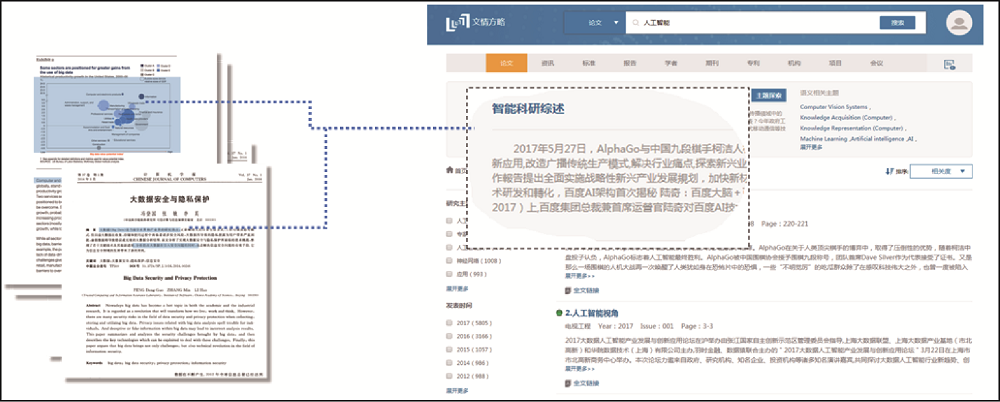1000x402 pixels.
Task: Expand 展开更多>> of the 人工智能视角 abstract
Action: click(x=579, y=369)
